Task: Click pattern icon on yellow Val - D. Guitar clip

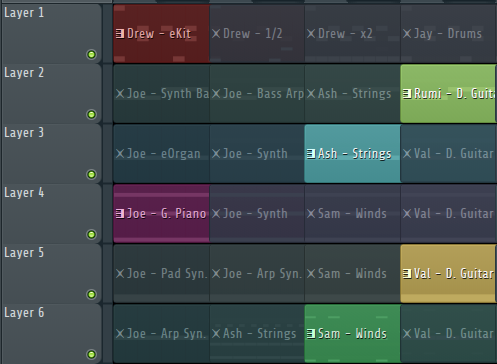Action: (407, 274)
